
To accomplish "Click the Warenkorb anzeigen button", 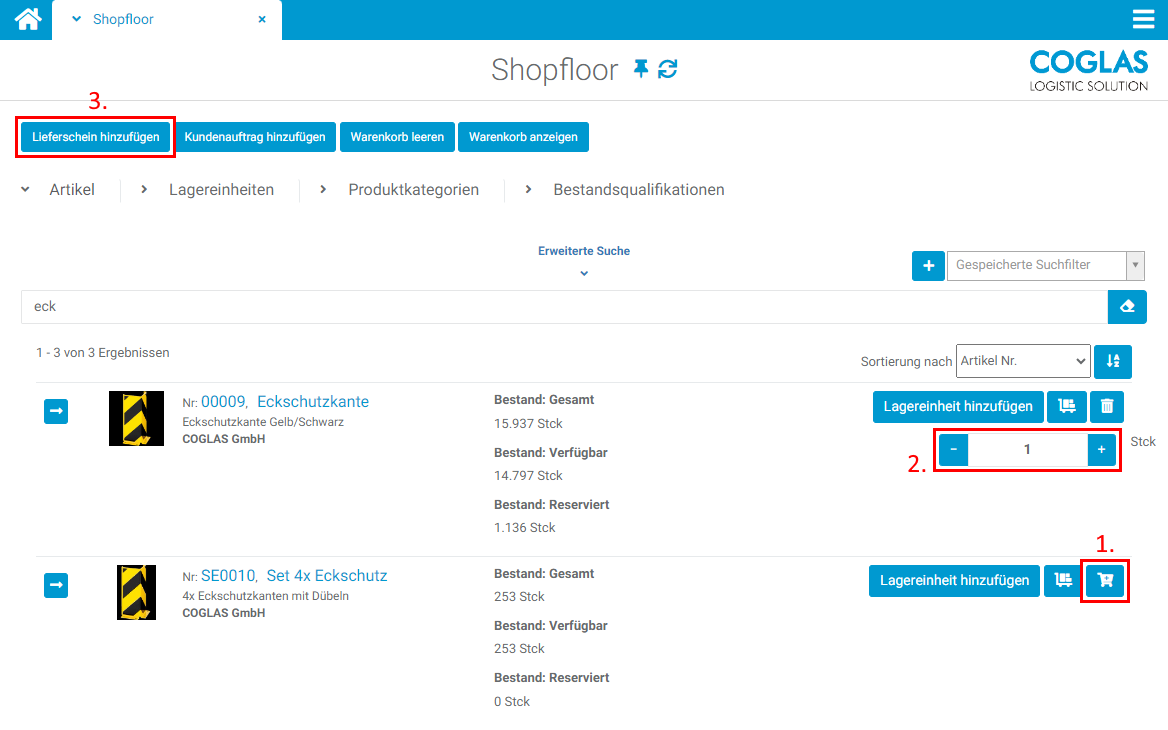I will coord(523,137).
